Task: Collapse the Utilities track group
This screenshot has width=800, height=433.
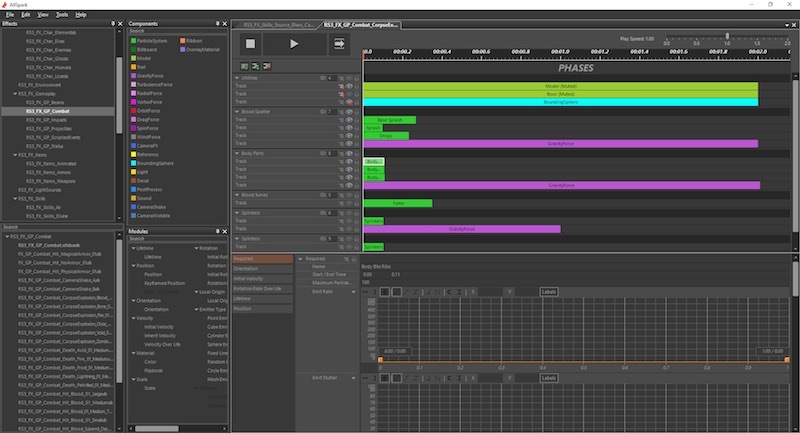Action: tap(237, 78)
